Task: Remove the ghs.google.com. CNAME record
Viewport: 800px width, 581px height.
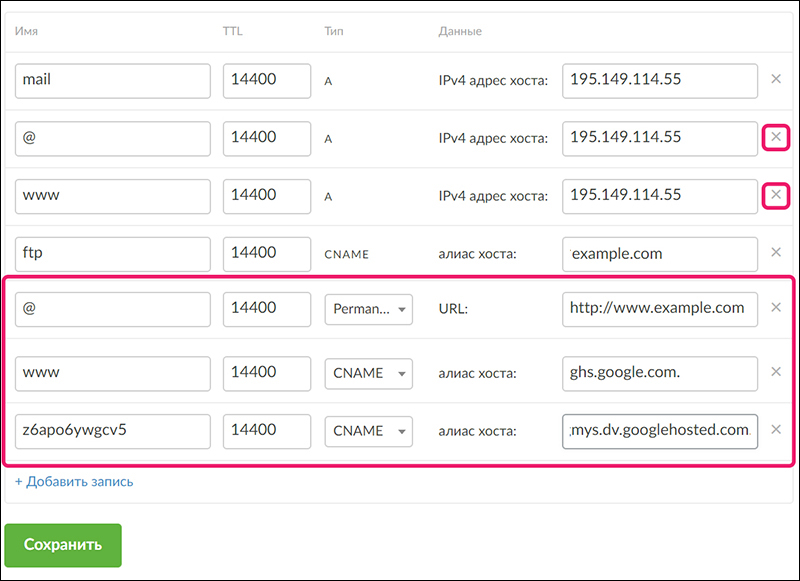Action: [776, 372]
